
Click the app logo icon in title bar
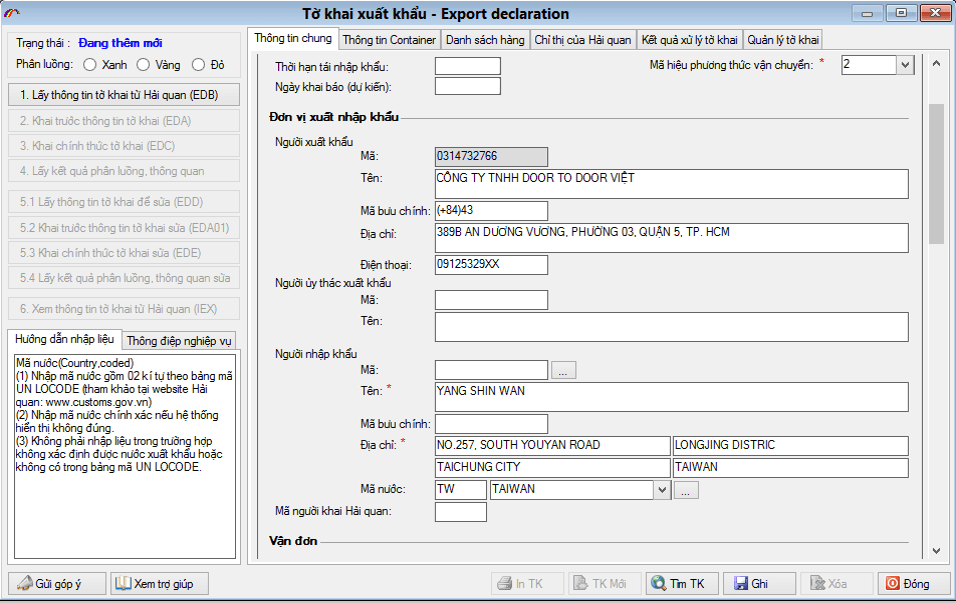pos(13,14)
